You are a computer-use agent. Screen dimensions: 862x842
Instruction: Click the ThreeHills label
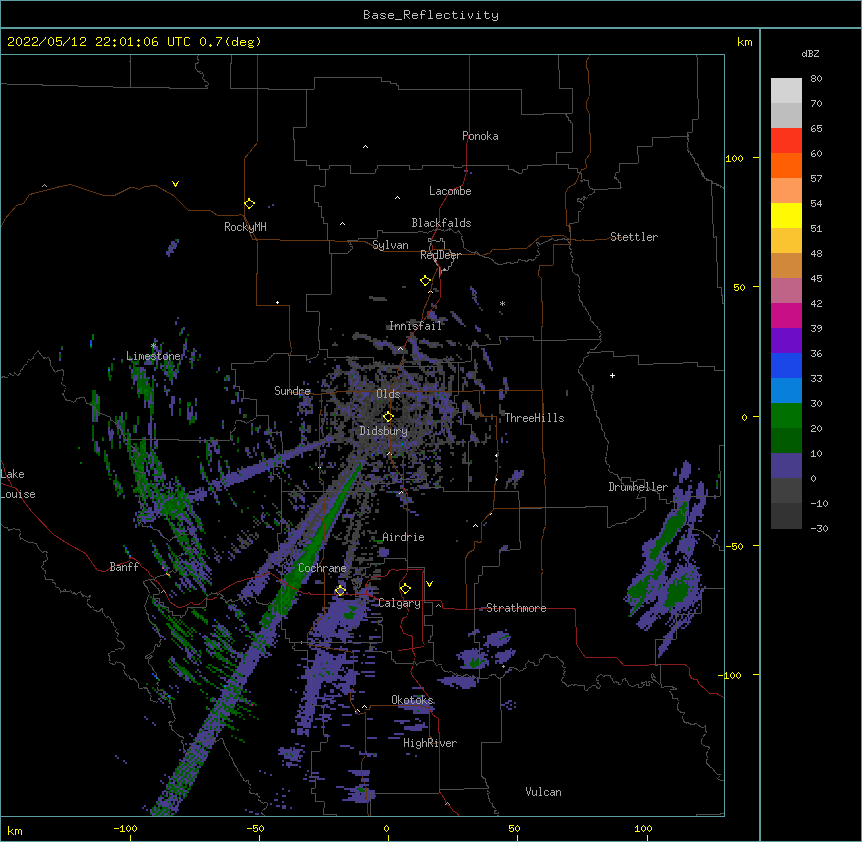tap(534, 418)
